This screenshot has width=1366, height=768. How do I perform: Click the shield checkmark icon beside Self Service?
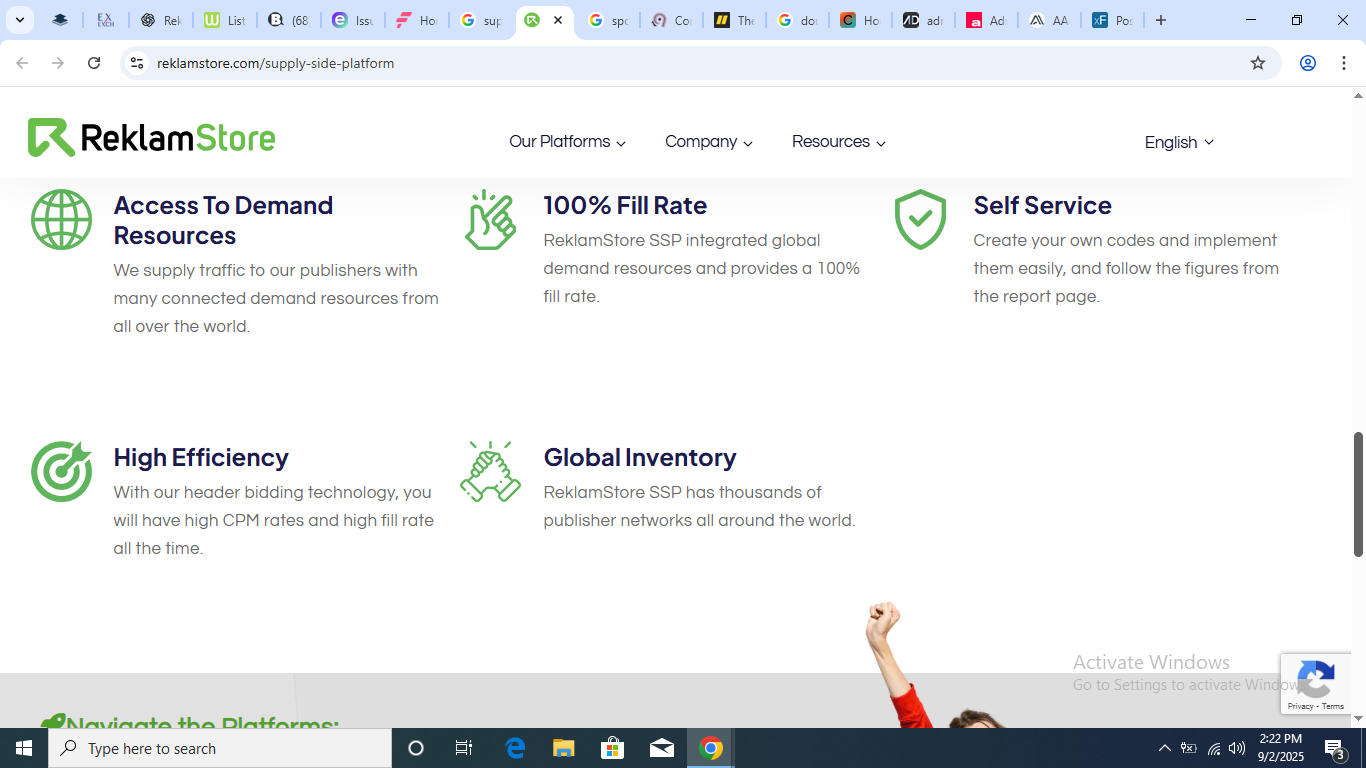pos(920,219)
